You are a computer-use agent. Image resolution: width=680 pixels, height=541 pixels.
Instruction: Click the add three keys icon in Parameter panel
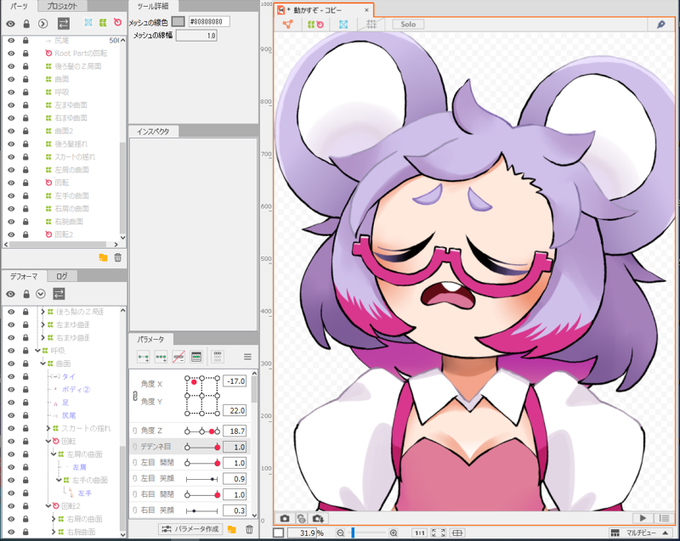point(161,357)
